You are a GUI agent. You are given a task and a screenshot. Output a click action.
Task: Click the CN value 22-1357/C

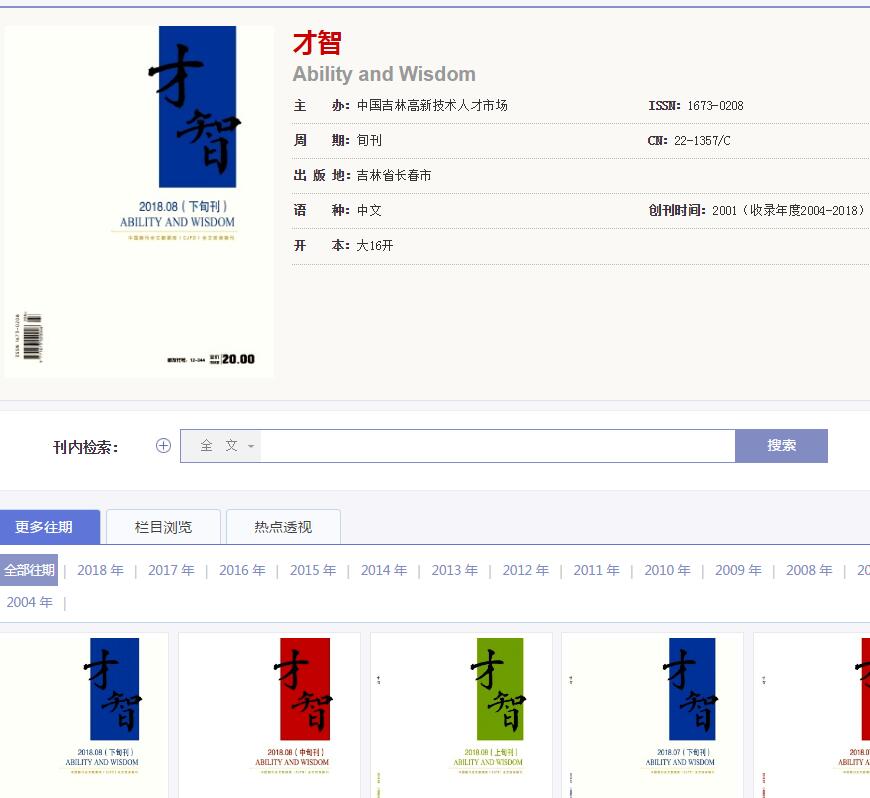(x=702, y=140)
